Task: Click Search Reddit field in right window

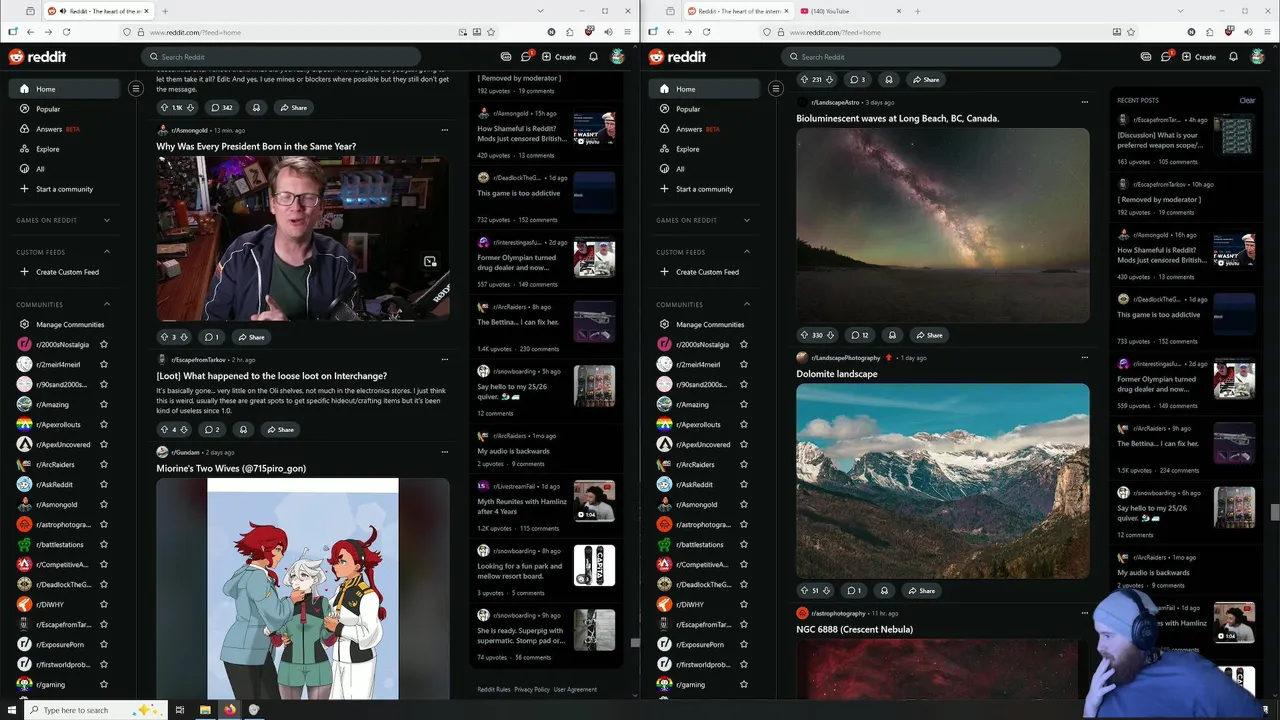Action: pos(921,57)
